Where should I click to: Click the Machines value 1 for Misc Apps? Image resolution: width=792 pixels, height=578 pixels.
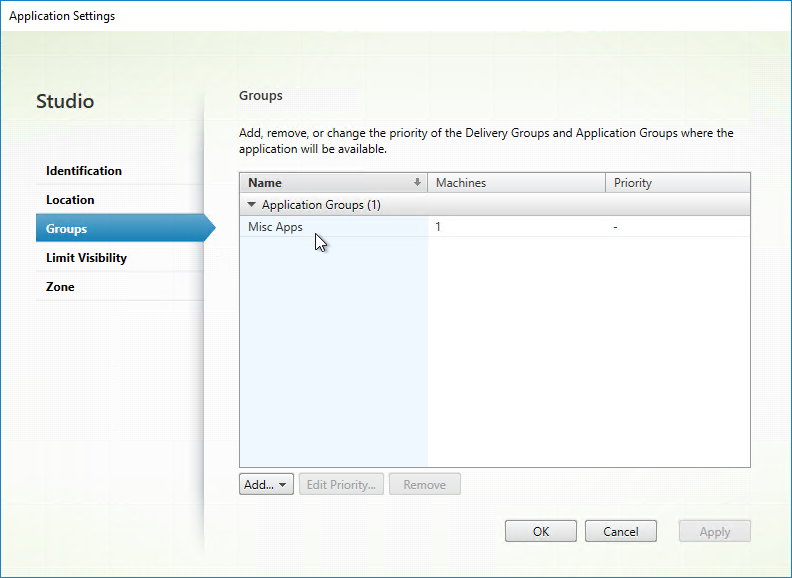click(x=438, y=227)
